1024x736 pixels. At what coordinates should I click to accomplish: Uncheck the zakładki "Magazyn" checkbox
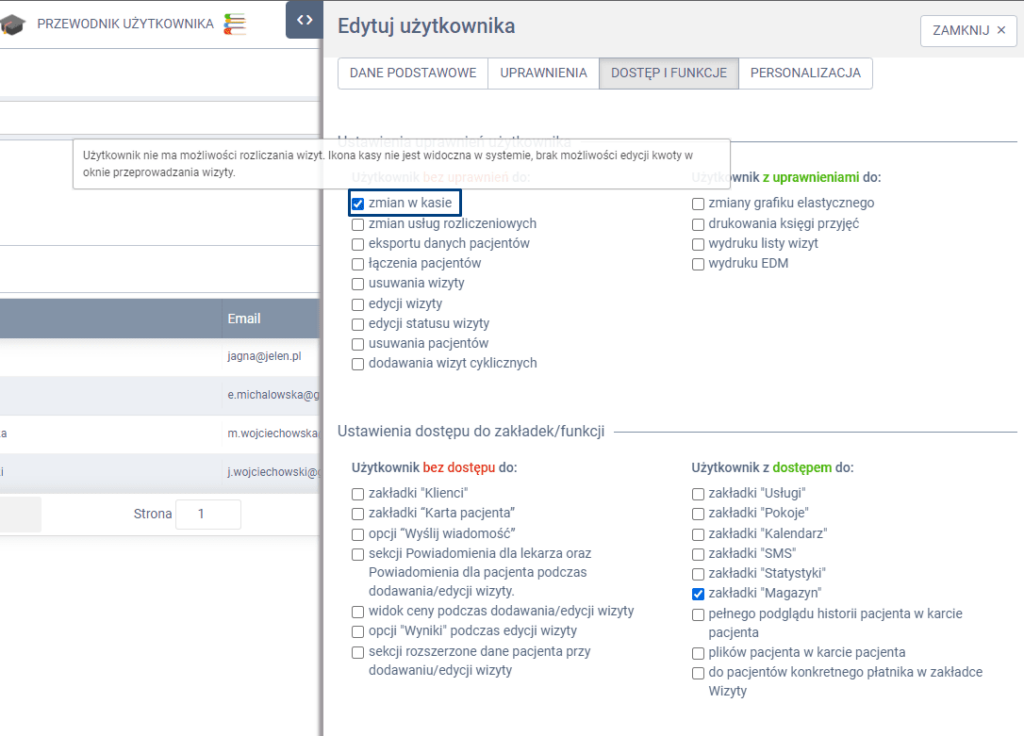(x=698, y=594)
